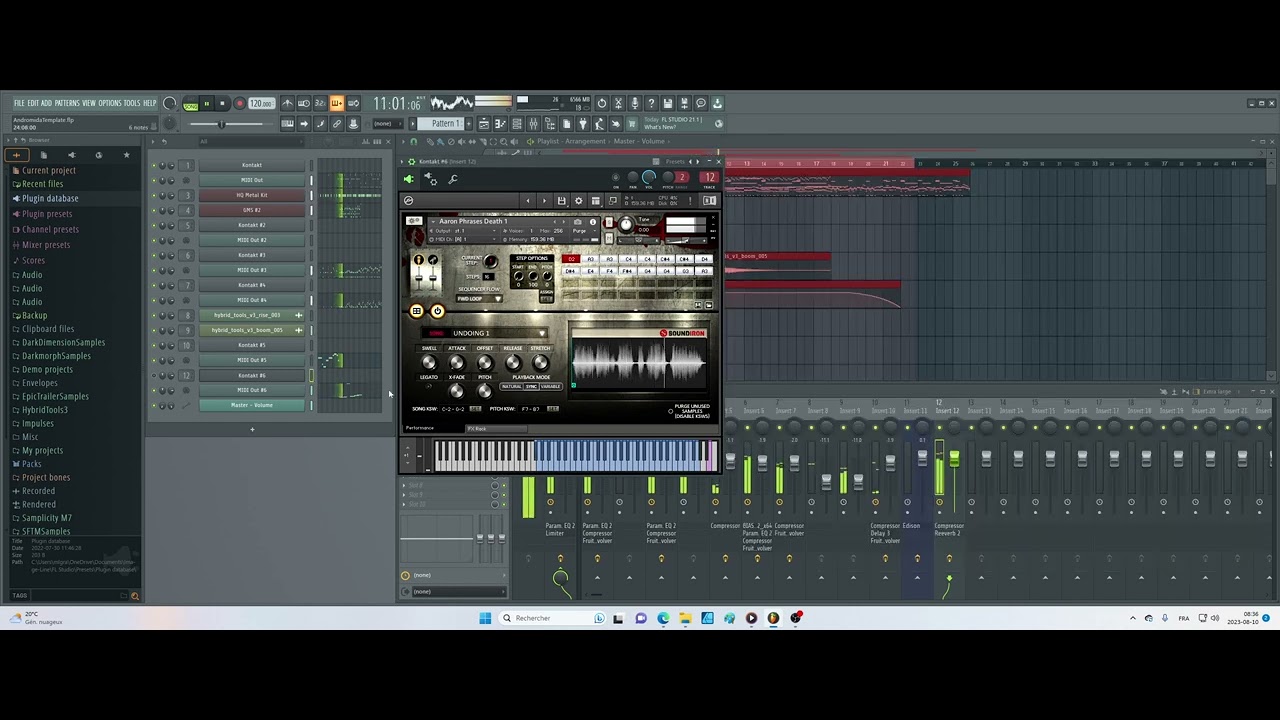This screenshot has width=1280, height=720.
Task: Select the hybrid_tools_v3_rise_003 channel
Action: pos(252,315)
